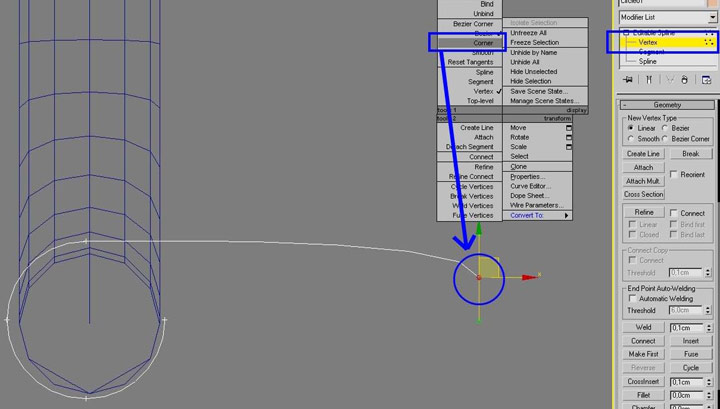The width and height of the screenshot is (720, 409).
Task: Enable Automatic Welding checkbox
Action: 632,298
